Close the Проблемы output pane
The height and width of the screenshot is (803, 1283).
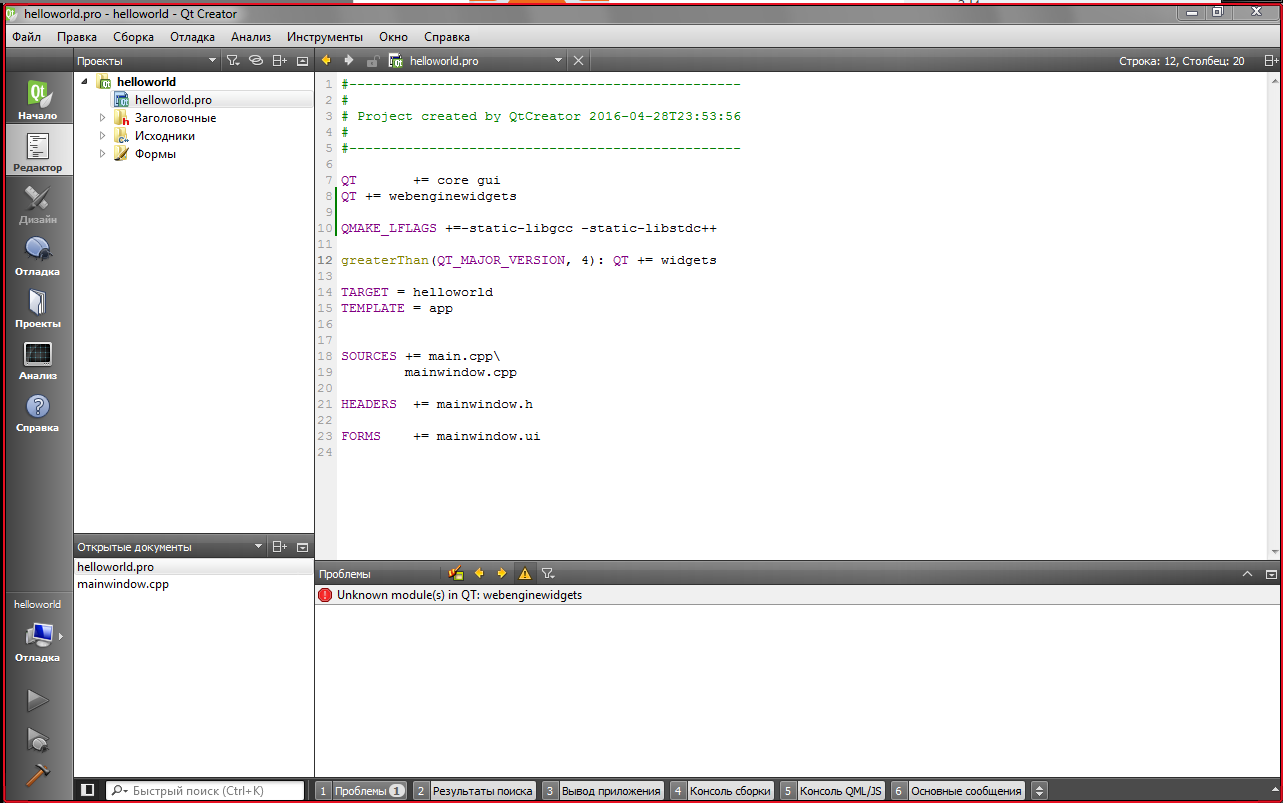(x=1271, y=574)
